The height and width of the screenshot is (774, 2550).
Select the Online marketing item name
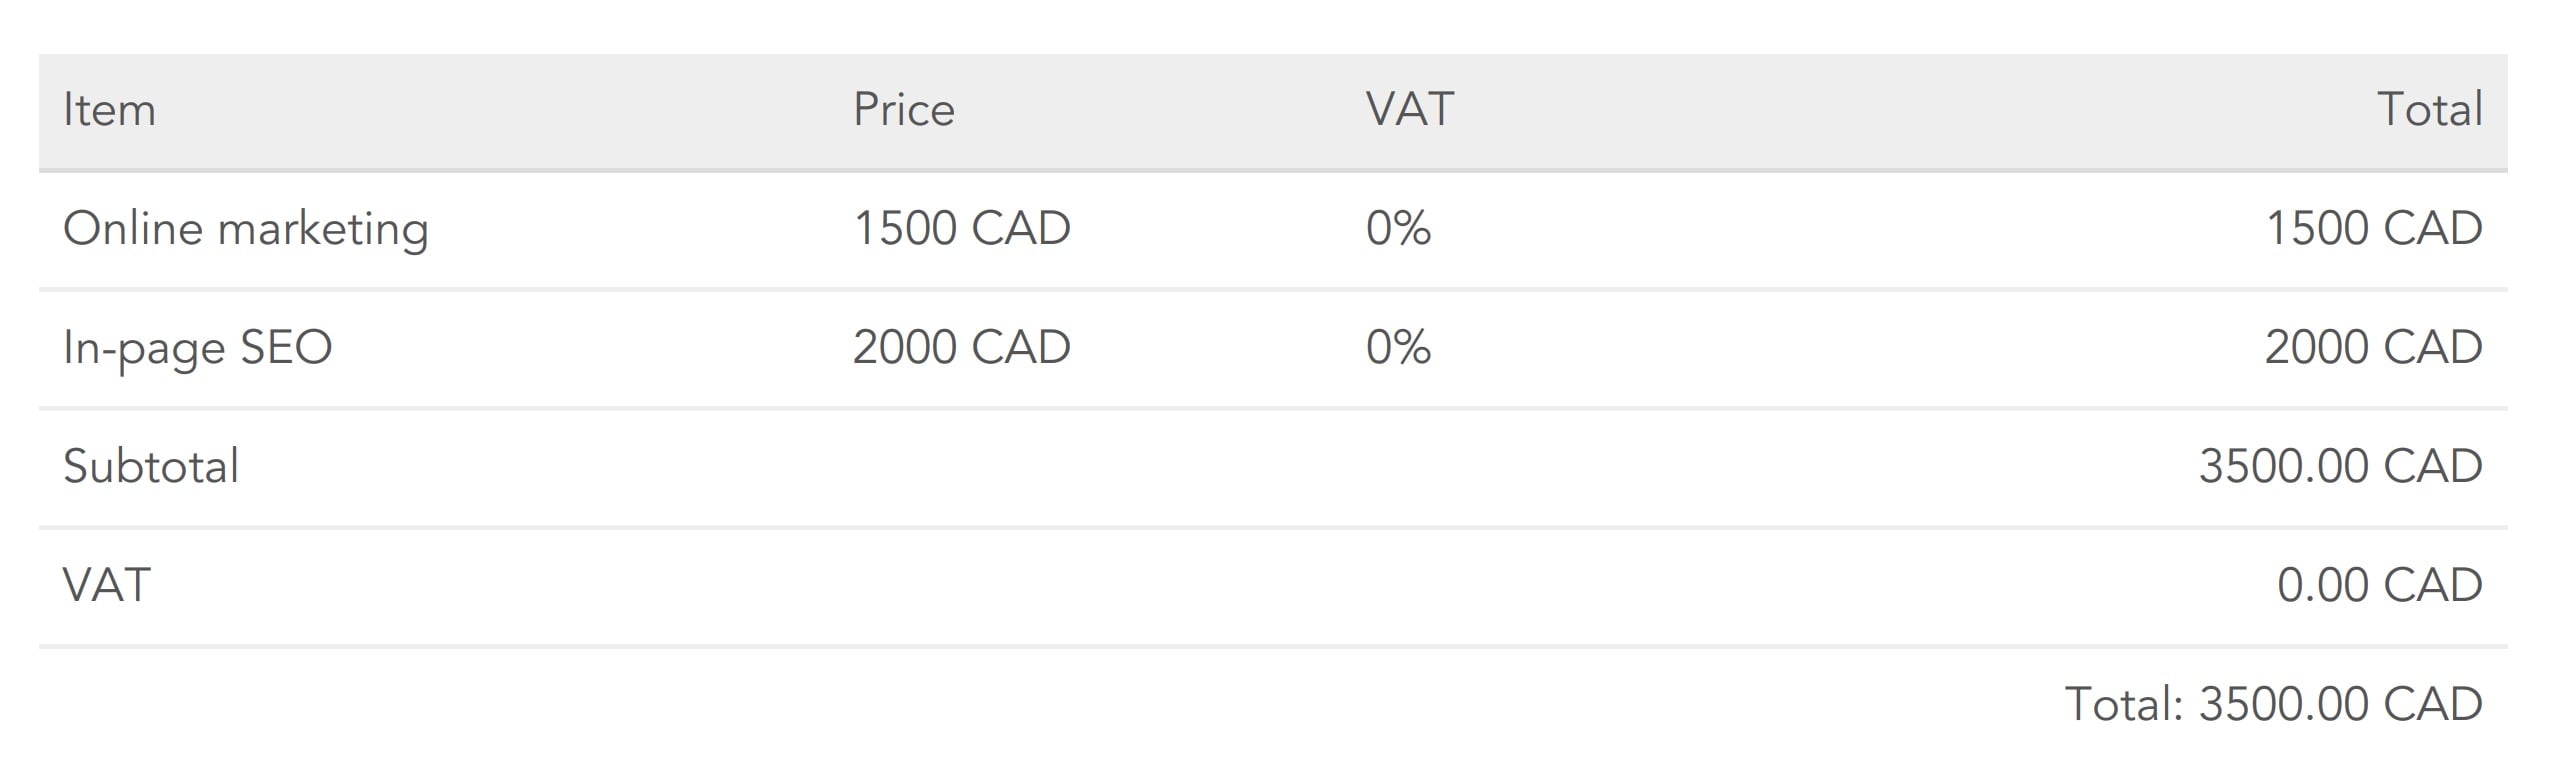tap(246, 229)
